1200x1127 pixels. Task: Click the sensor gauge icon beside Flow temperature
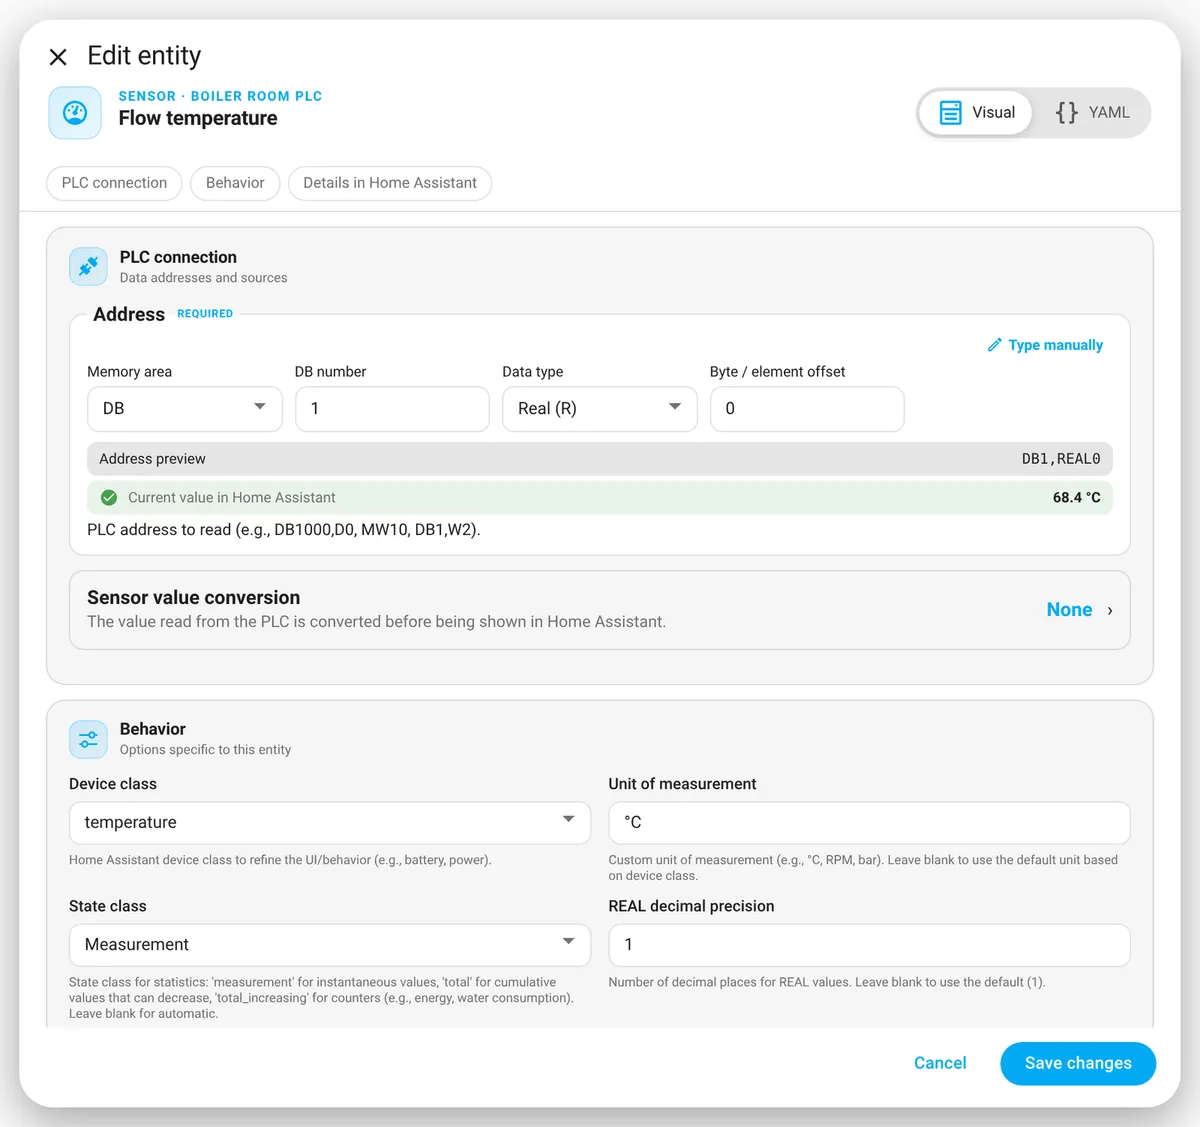(75, 113)
